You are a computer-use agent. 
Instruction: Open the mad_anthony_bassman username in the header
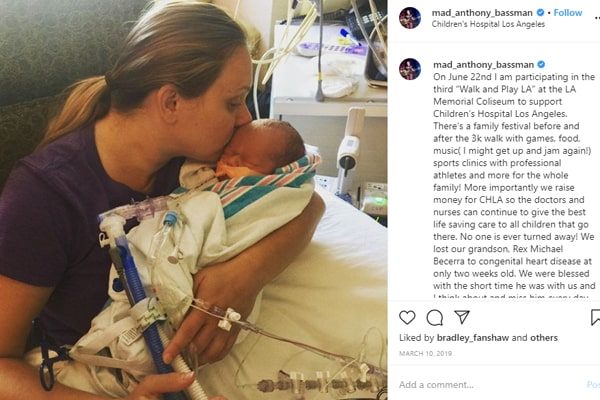pyautogui.click(x=482, y=13)
